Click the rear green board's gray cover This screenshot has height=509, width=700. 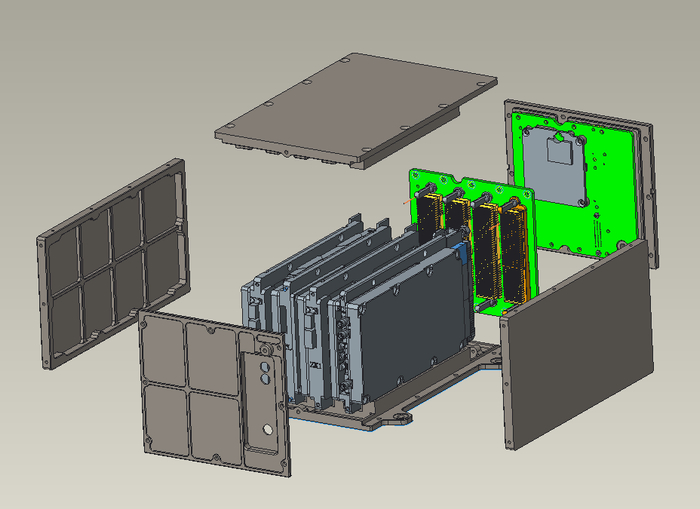554,166
